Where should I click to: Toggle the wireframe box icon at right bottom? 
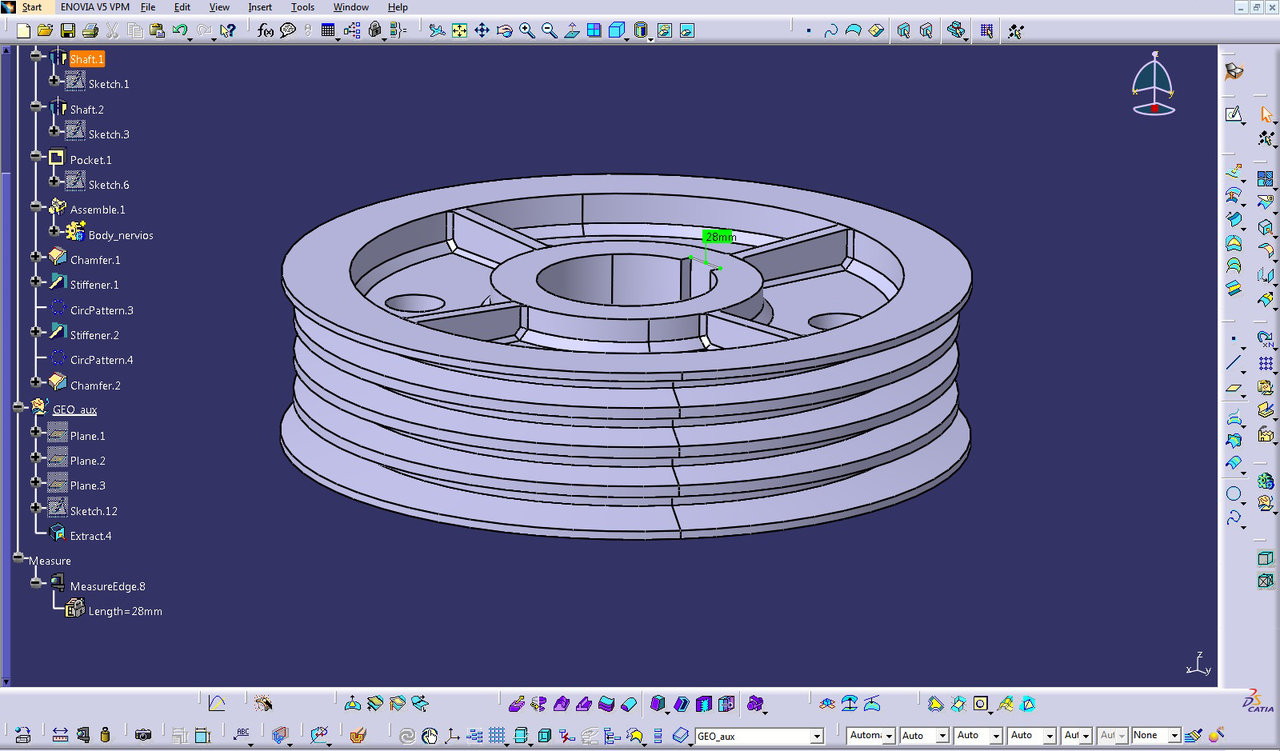pos(1266,580)
